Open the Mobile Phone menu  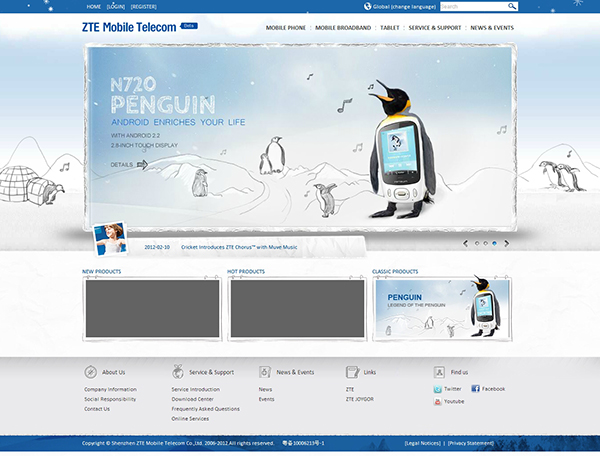pyautogui.click(x=286, y=28)
